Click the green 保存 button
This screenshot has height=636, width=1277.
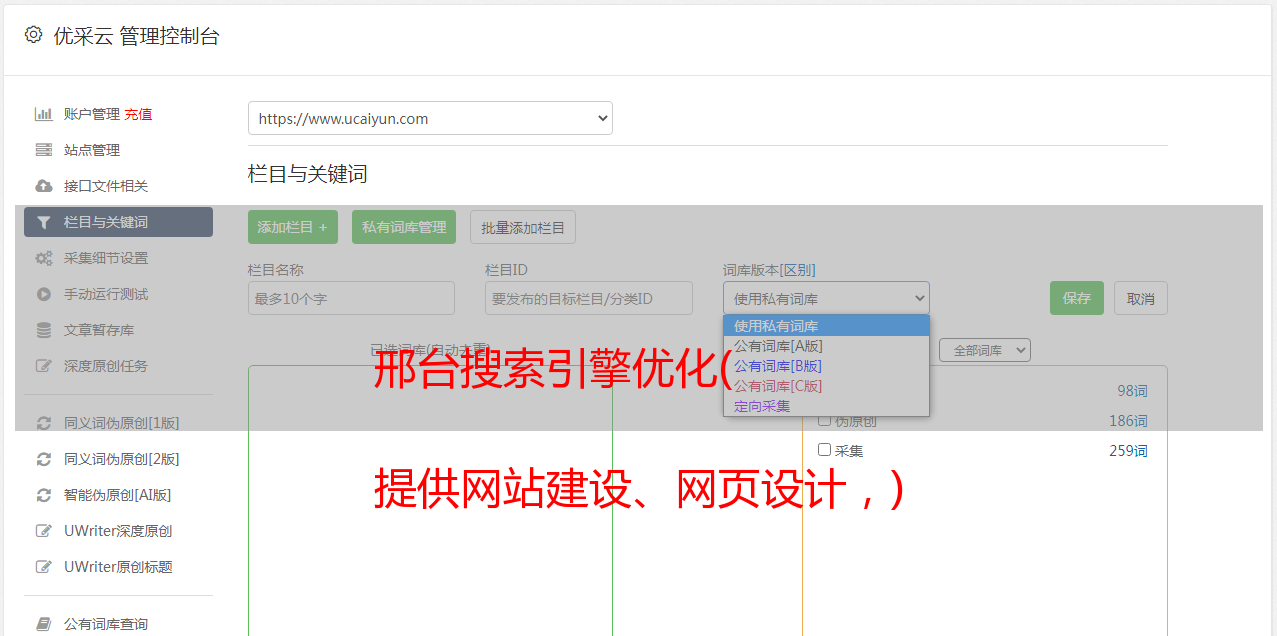1077,298
